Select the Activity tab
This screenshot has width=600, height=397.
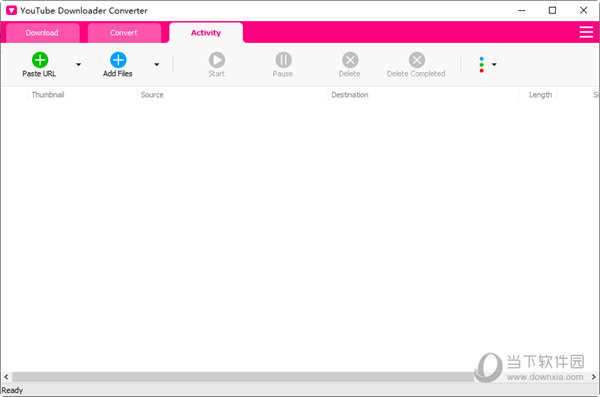(x=206, y=33)
